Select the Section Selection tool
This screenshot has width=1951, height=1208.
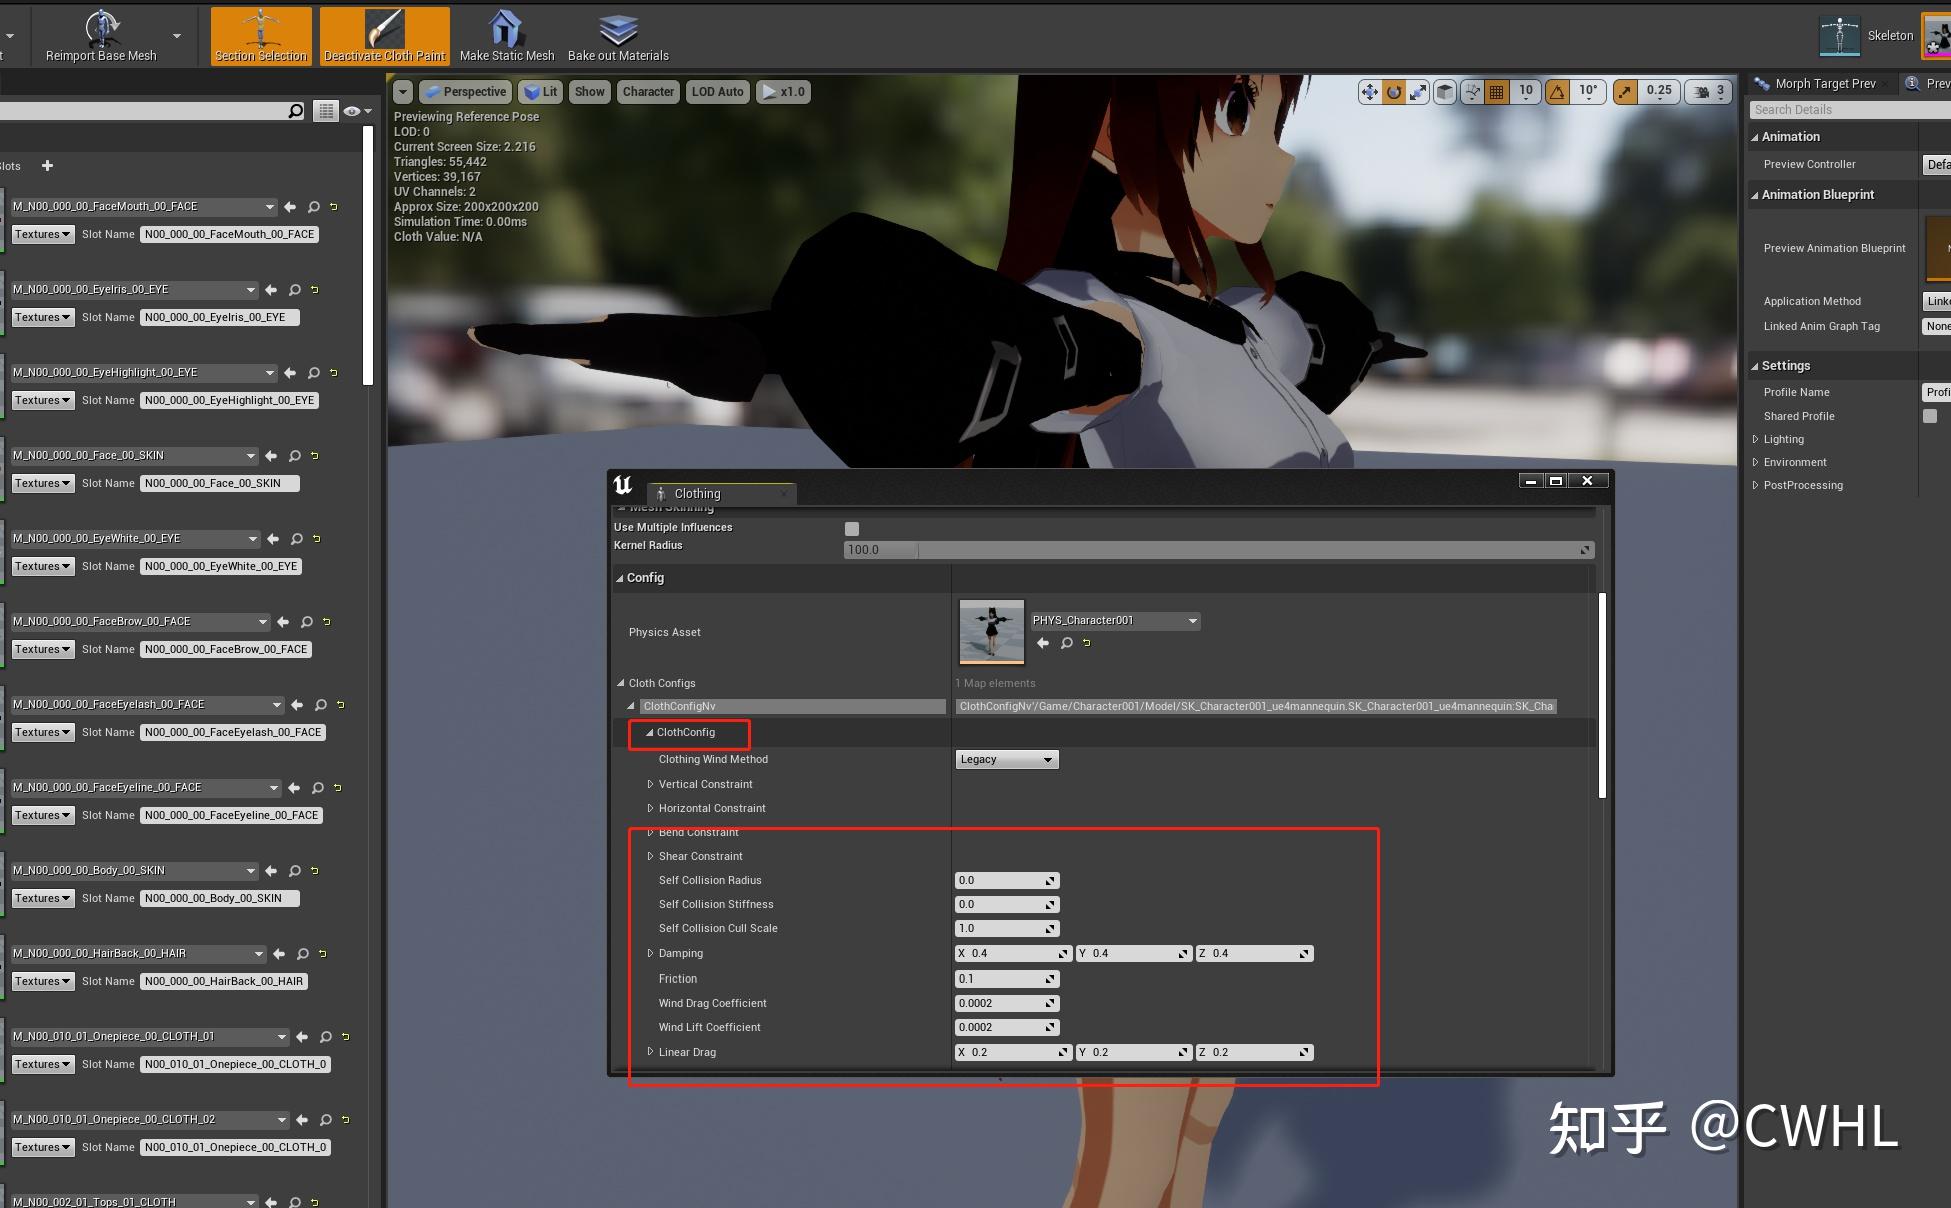click(260, 35)
